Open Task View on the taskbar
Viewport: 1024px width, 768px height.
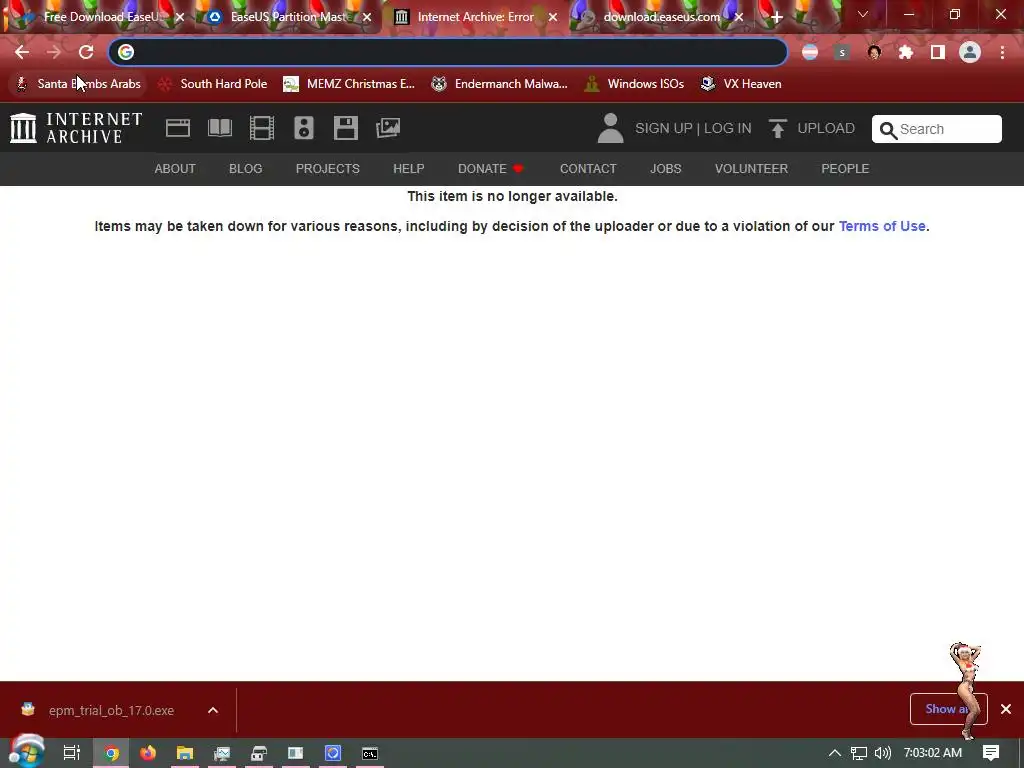tap(71, 753)
